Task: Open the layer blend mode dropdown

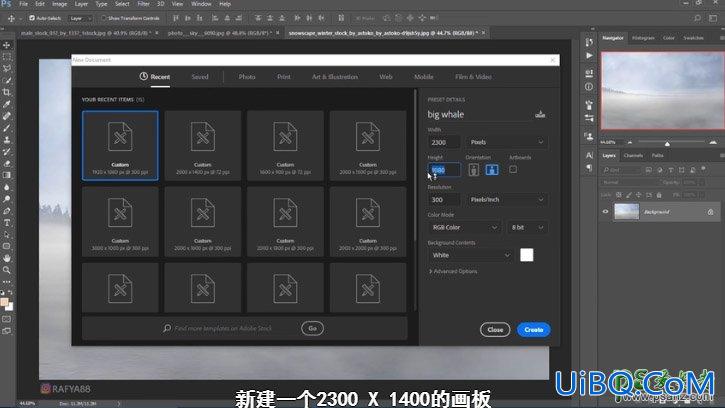Action: [631, 182]
